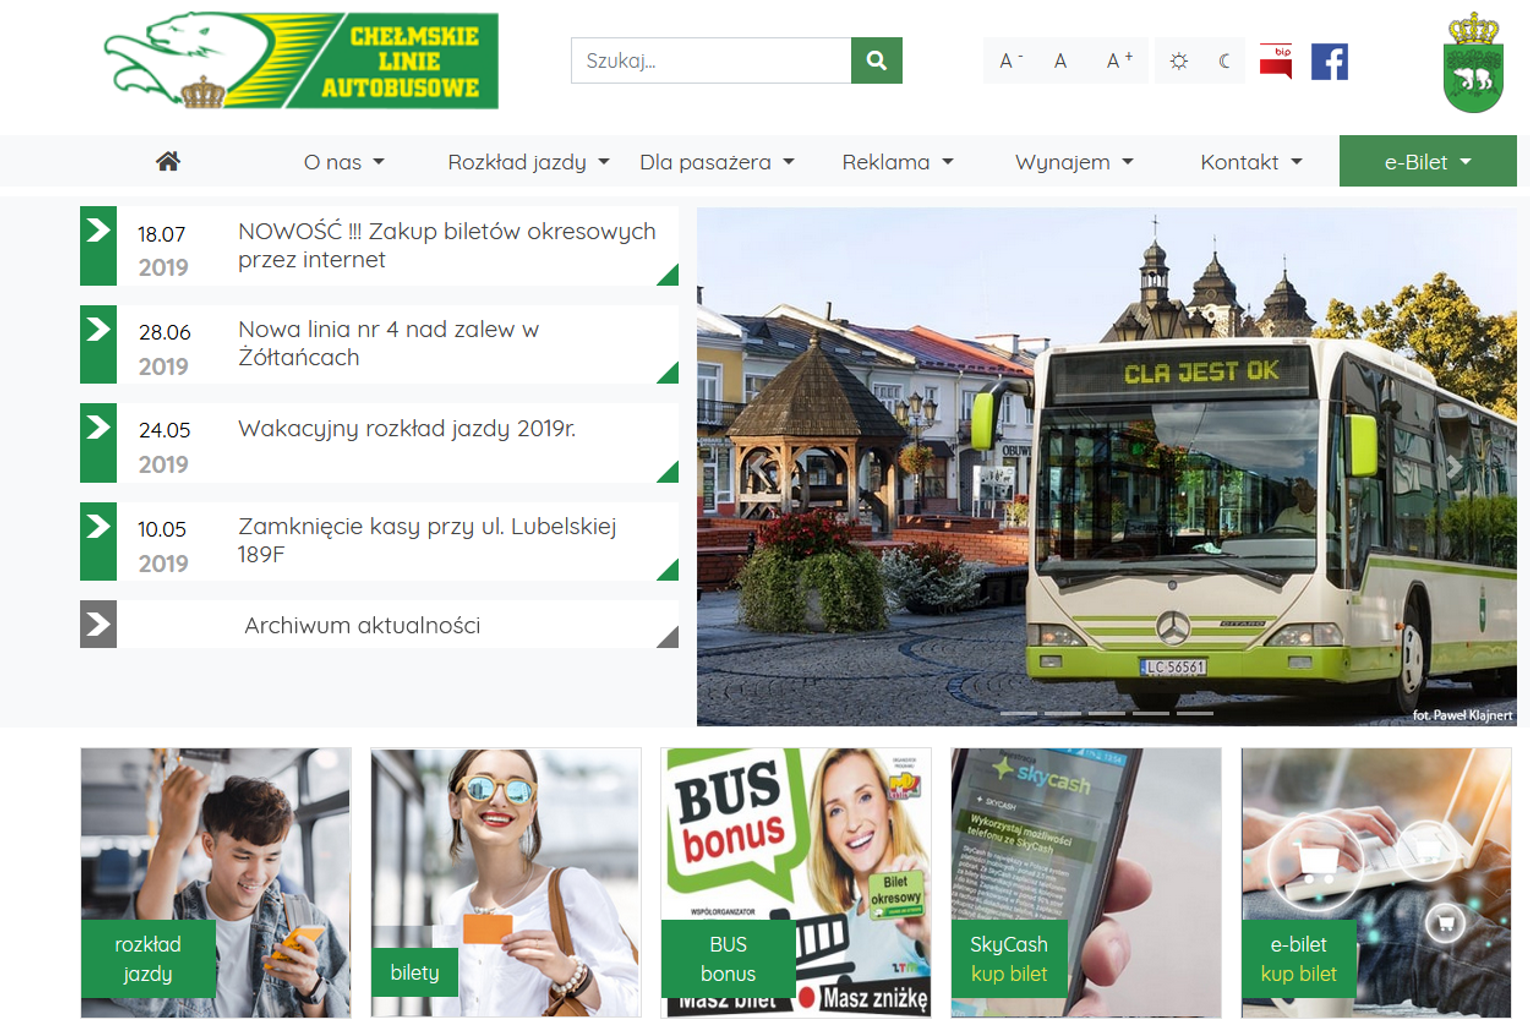Click the Szukaj search input field
Viewport: 1530px width, 1029px height.
711,61
